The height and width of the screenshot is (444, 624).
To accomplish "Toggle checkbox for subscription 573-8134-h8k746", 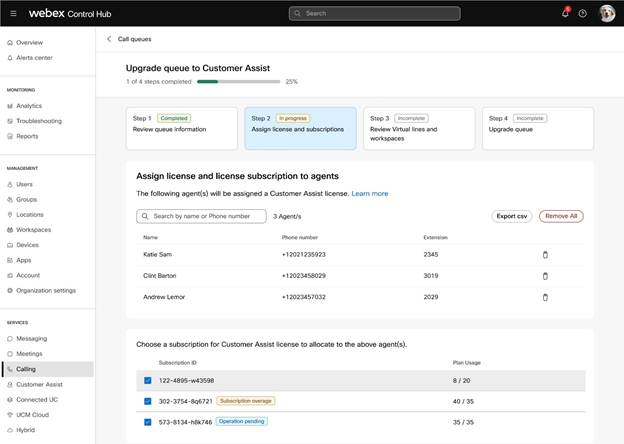I will coord(148,422).
